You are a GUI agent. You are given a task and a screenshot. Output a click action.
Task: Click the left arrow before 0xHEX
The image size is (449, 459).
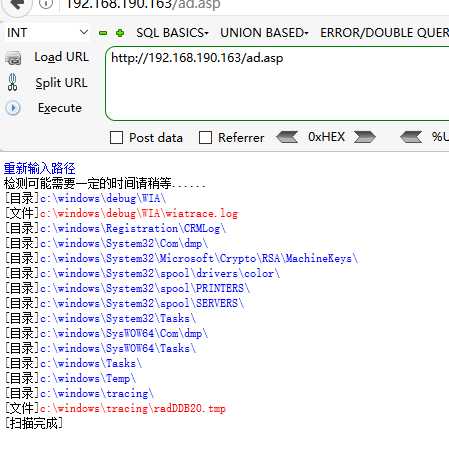287,137
